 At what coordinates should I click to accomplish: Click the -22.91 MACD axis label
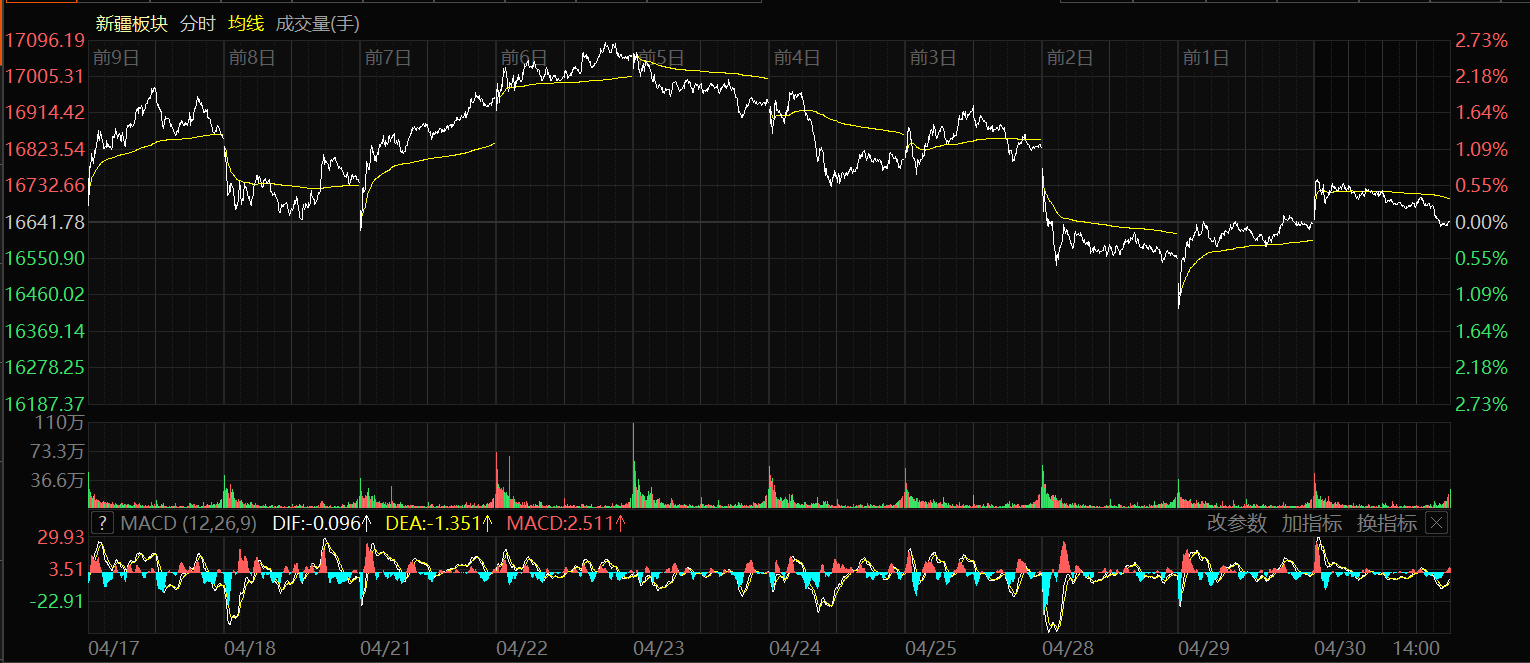(x=58, y=601)
